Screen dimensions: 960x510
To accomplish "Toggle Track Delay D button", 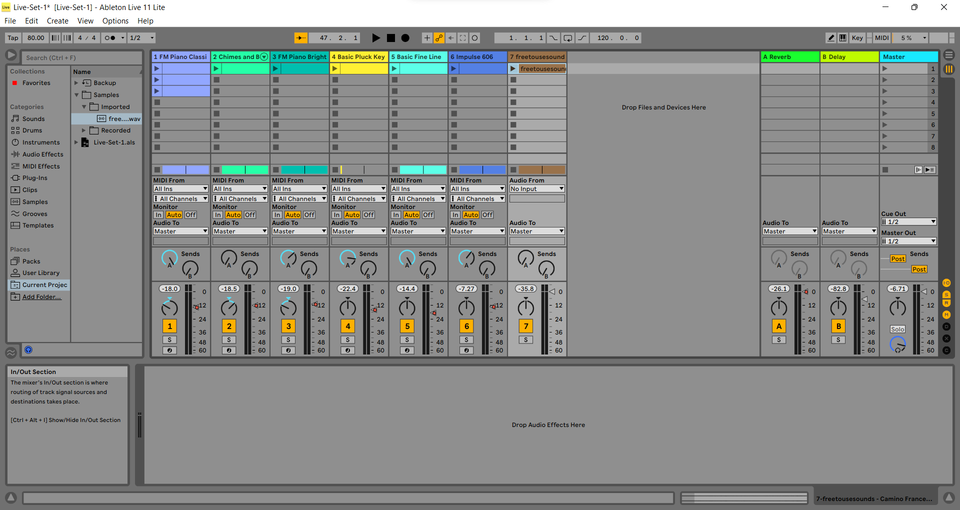I will 947,326.
